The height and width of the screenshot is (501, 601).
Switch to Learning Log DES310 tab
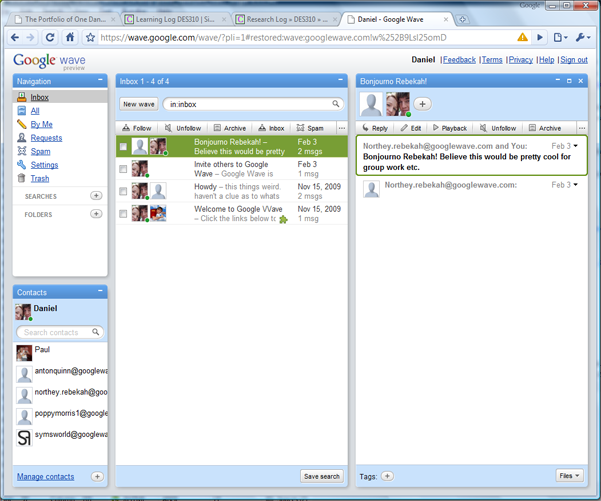[x=175, y=19]
